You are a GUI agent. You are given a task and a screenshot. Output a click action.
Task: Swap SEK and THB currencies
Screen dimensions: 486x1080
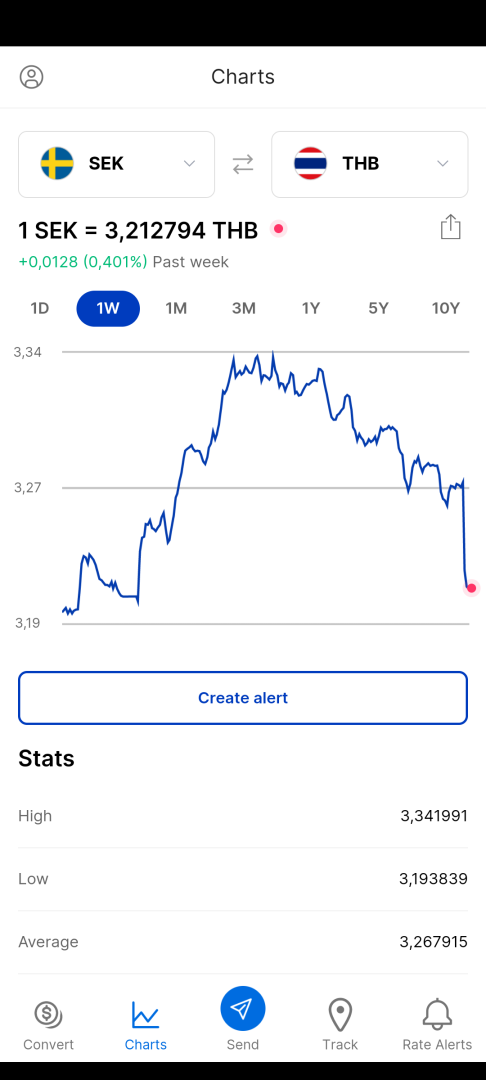[242, 164]
